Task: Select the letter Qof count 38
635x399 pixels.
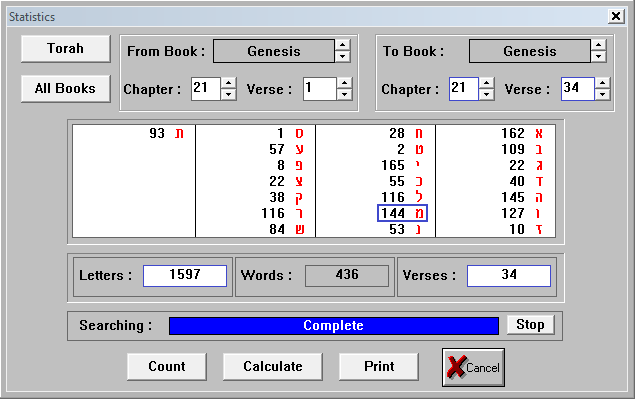Action: tap(286, 197)
